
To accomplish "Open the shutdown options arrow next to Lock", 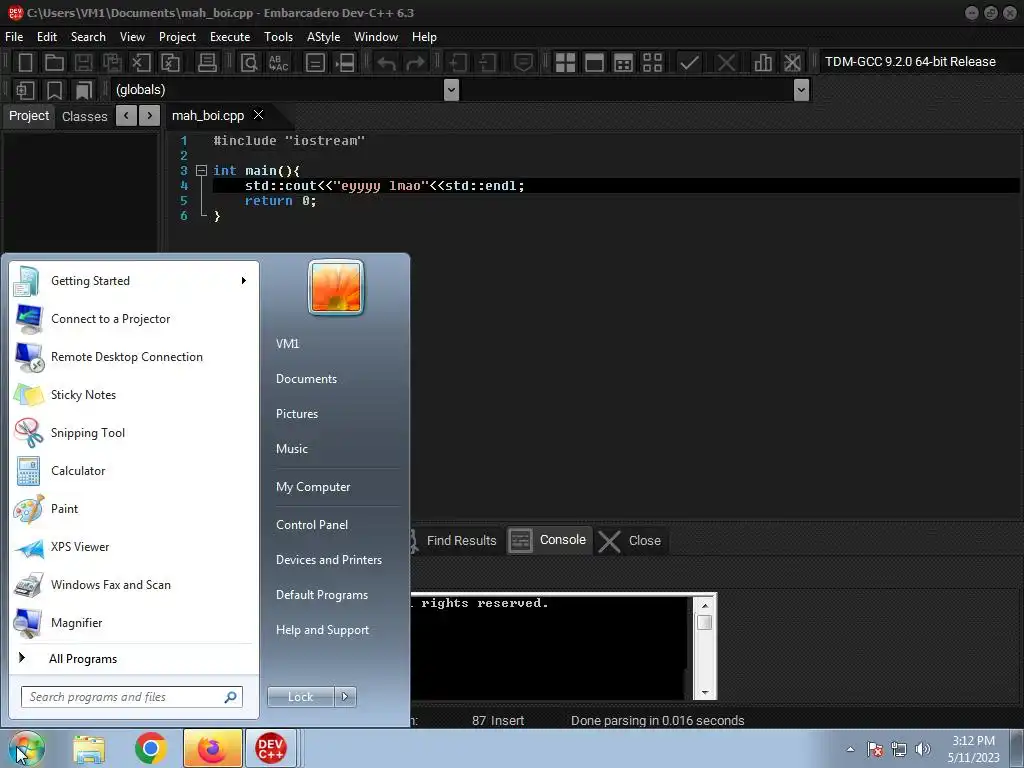I will tap(345, 697).
